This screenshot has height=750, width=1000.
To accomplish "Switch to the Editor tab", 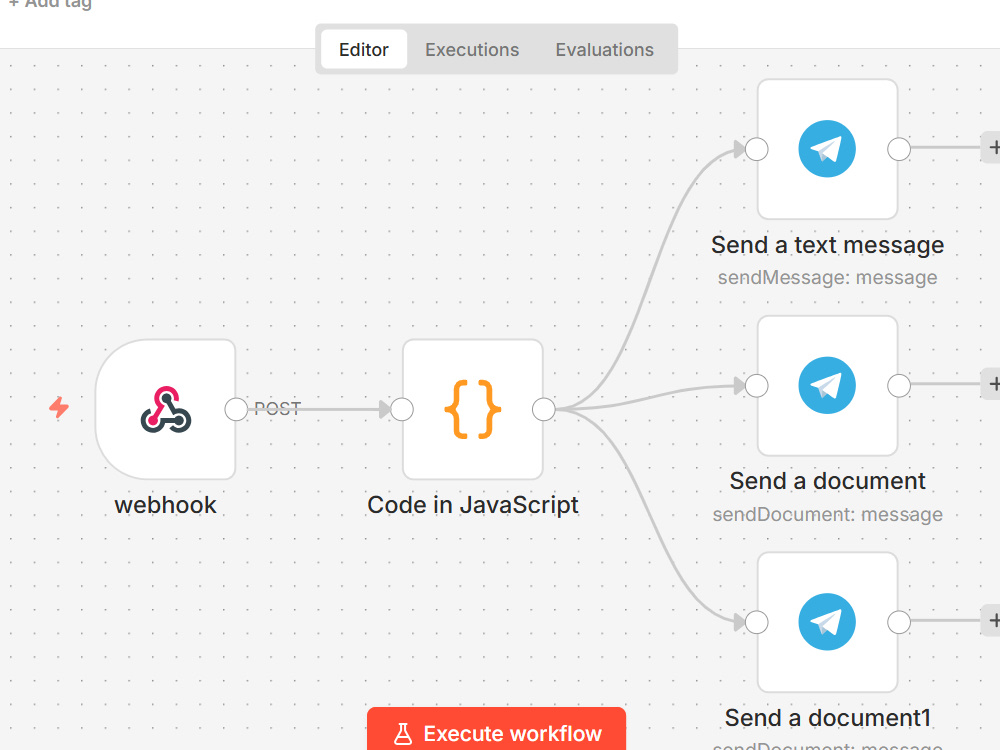I will point(364,49).
